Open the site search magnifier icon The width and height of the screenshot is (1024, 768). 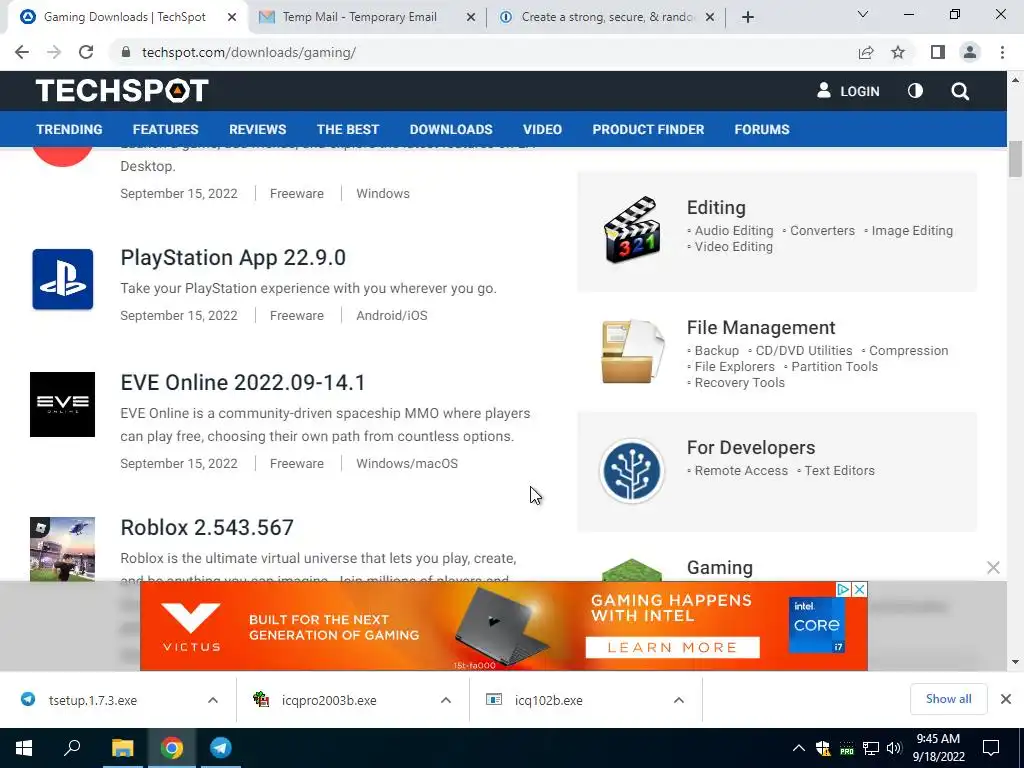tap(960, 91)
